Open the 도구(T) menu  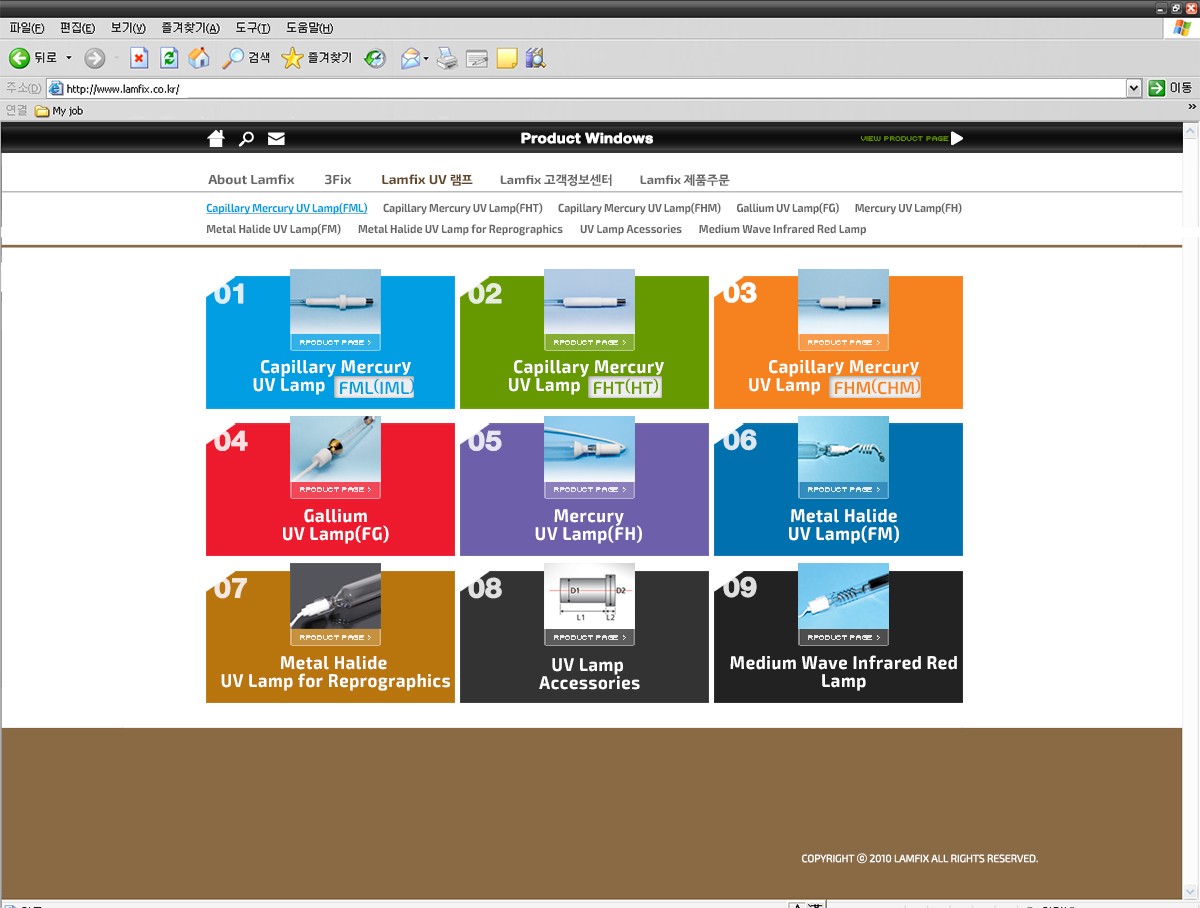252,28
